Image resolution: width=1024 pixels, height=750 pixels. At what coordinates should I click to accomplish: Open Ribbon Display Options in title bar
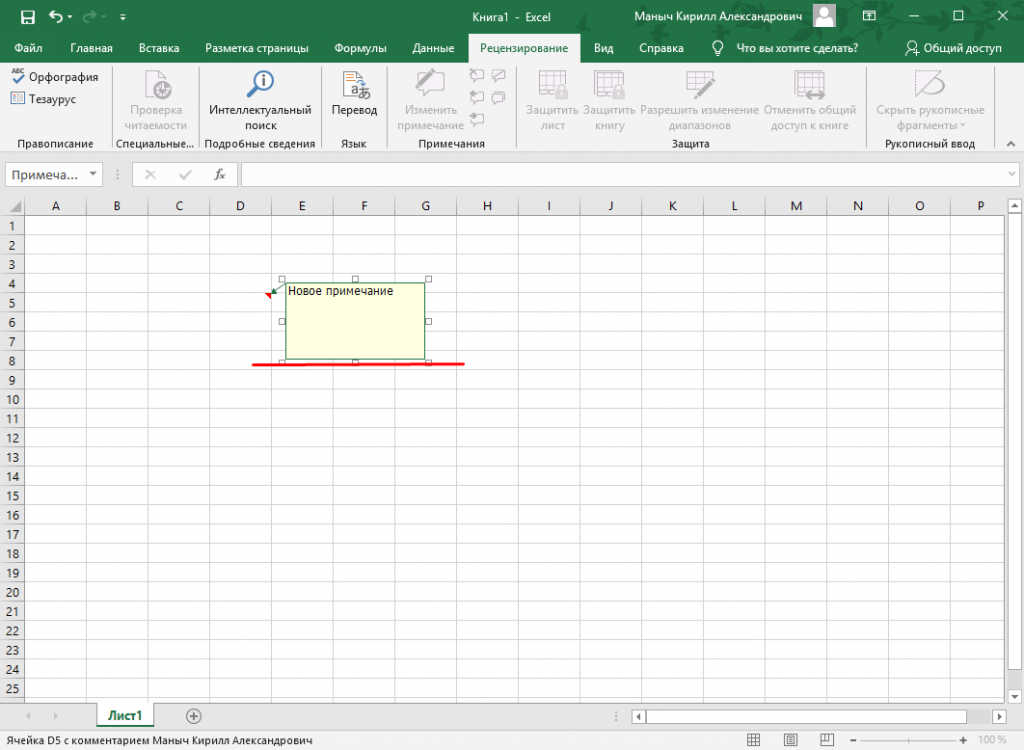pyautogui.click(x=869, y=16)
